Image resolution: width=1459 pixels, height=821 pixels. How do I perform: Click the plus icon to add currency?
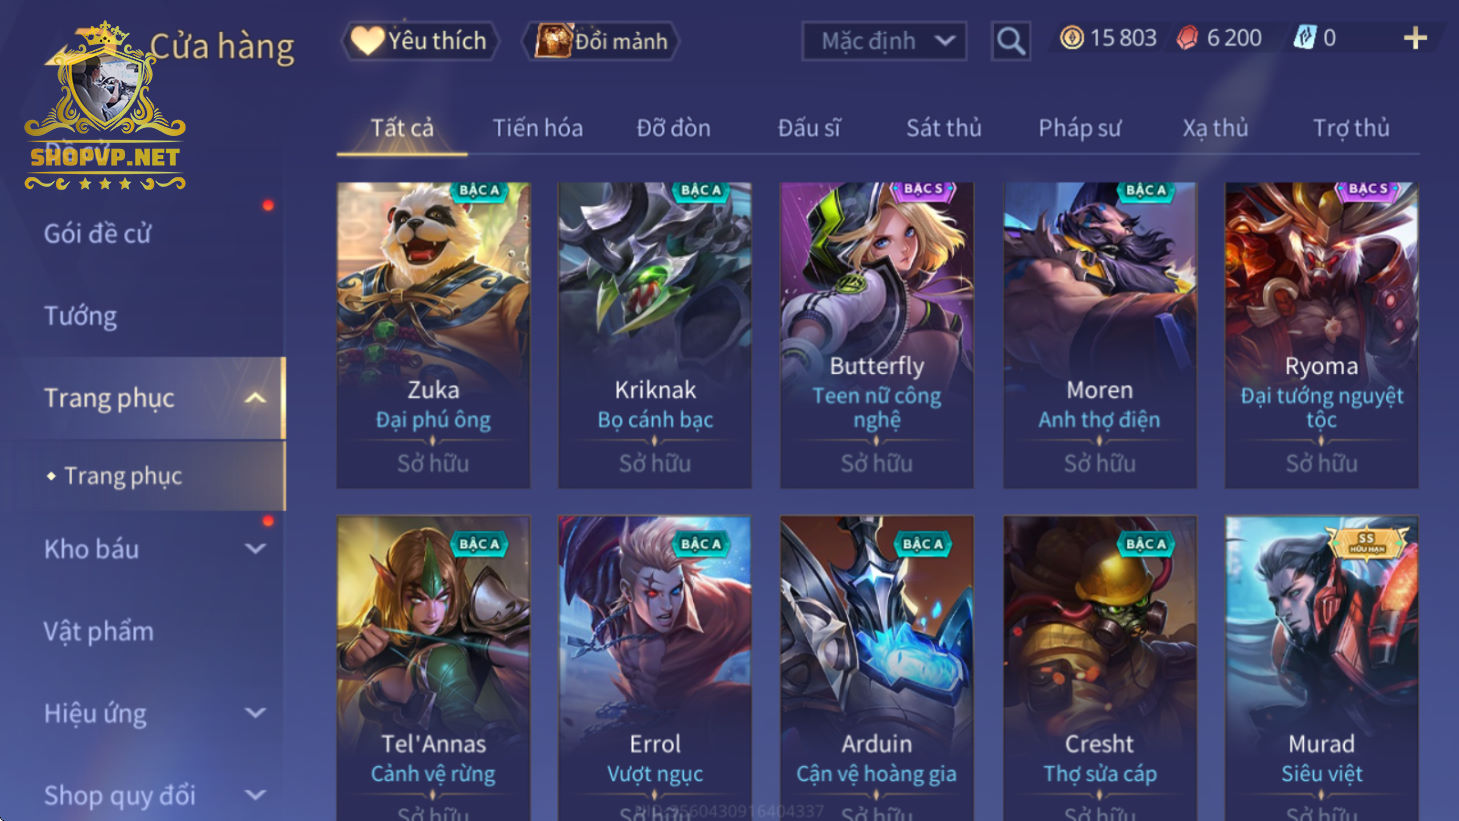pos(1415,38)
